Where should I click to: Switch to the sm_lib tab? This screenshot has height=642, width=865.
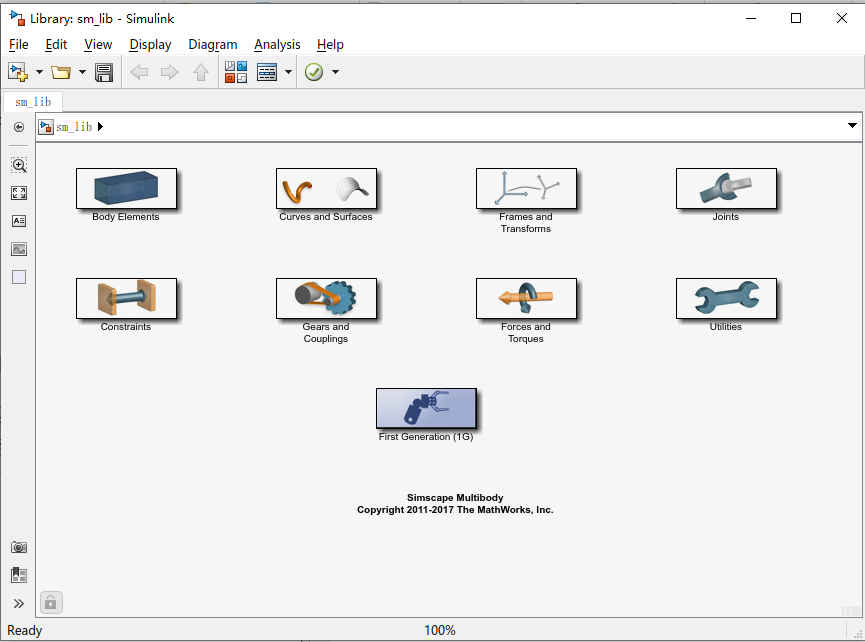pos(33,101)
